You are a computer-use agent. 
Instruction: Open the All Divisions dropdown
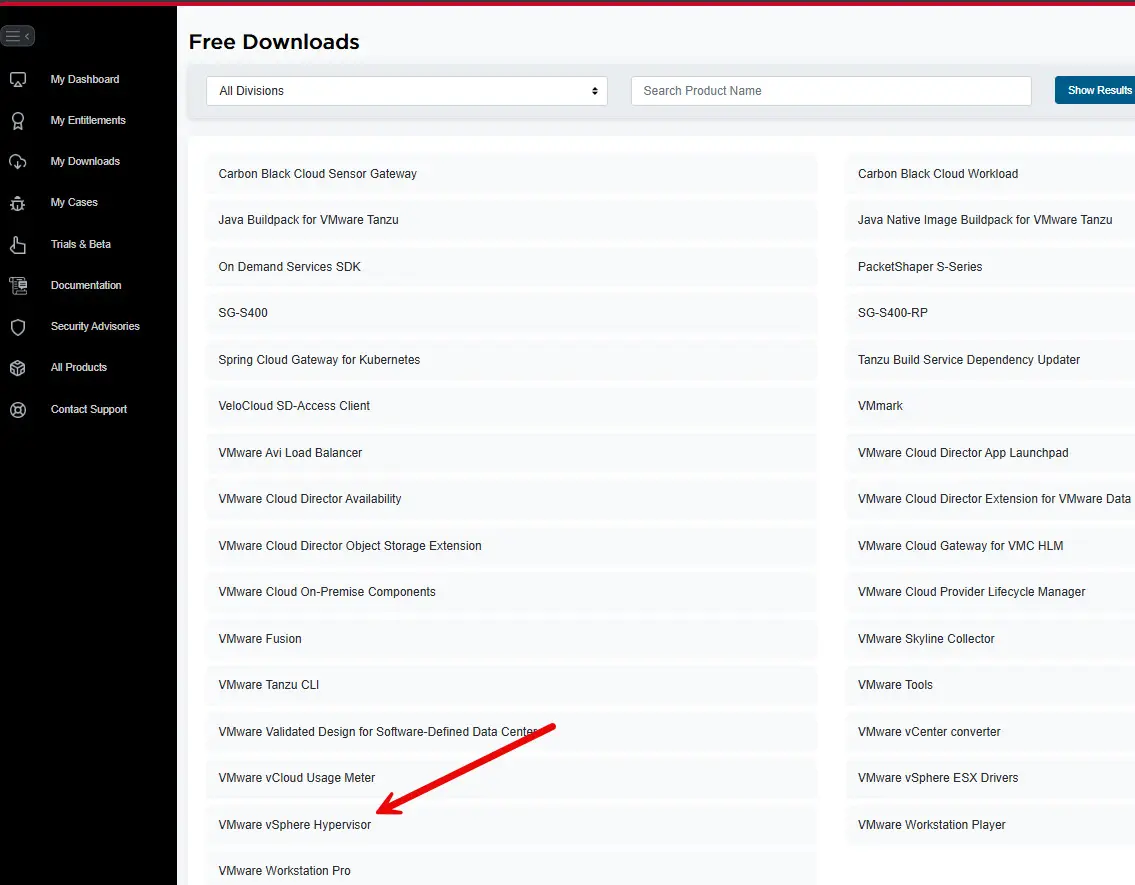click(x=407, y=91)
